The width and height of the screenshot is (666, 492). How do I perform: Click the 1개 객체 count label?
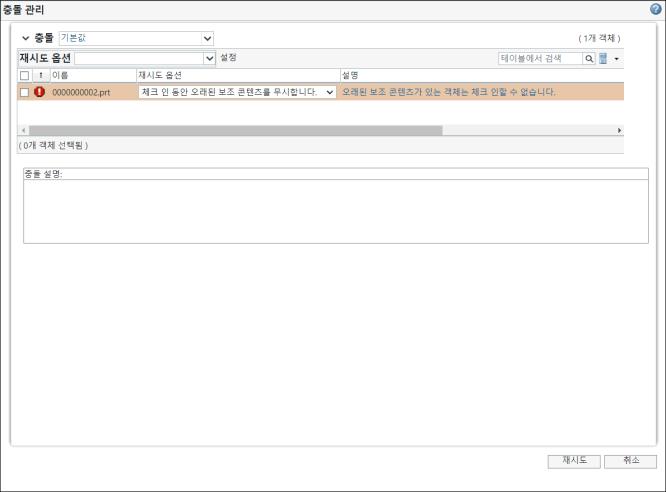(x=599, y=38)
